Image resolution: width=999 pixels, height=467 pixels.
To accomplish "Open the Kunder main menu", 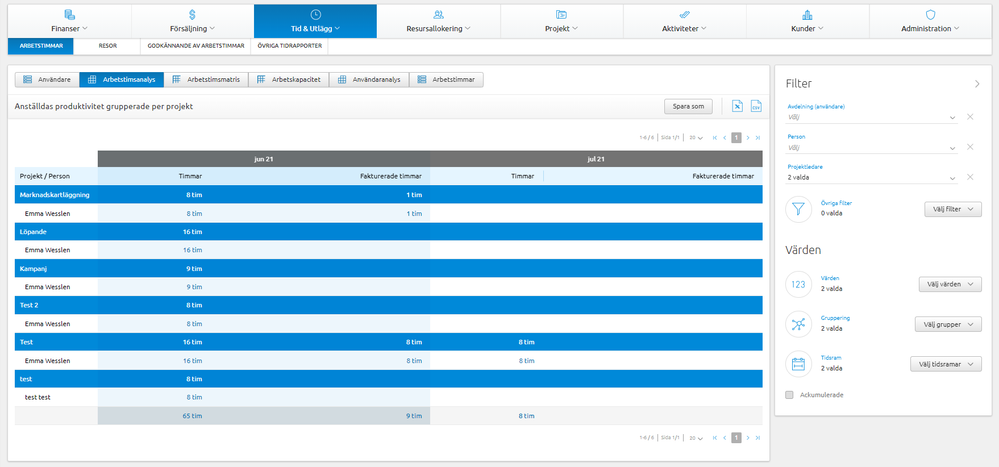I will 807,22.
